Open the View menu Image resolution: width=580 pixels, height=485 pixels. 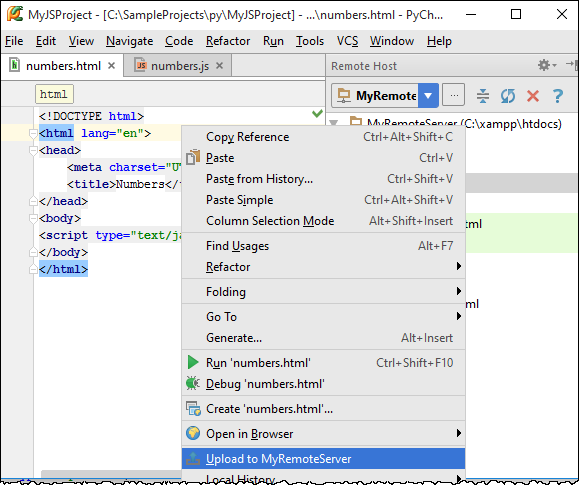point(81,41)
